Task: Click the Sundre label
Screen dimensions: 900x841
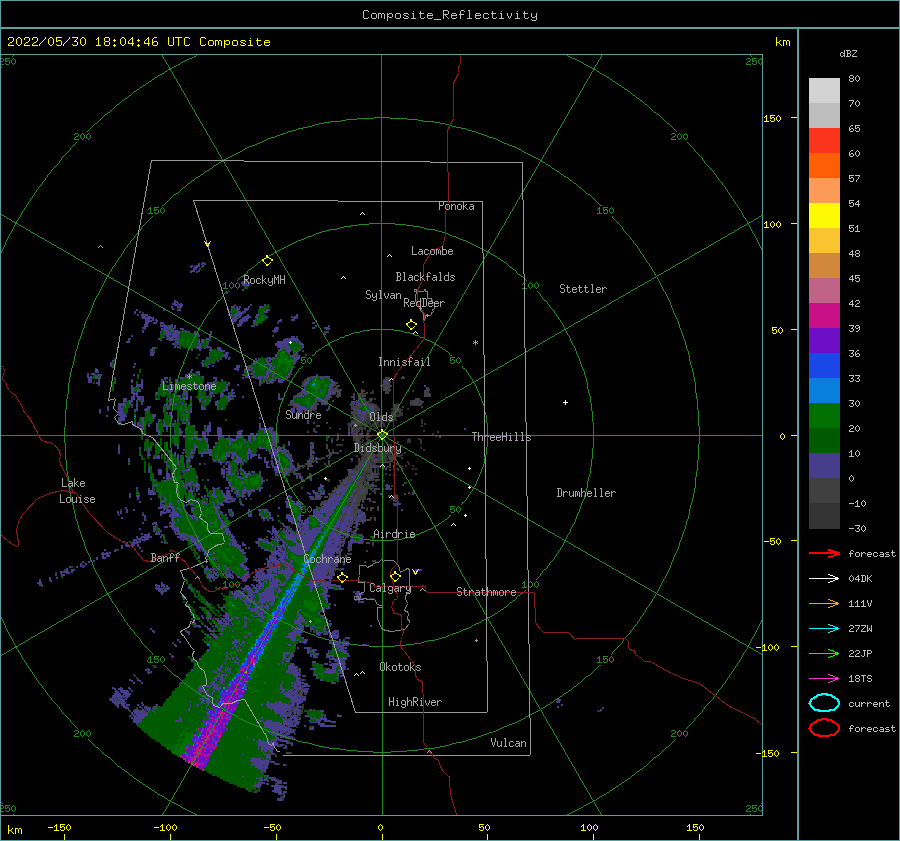Action: [x=303, y=414]
